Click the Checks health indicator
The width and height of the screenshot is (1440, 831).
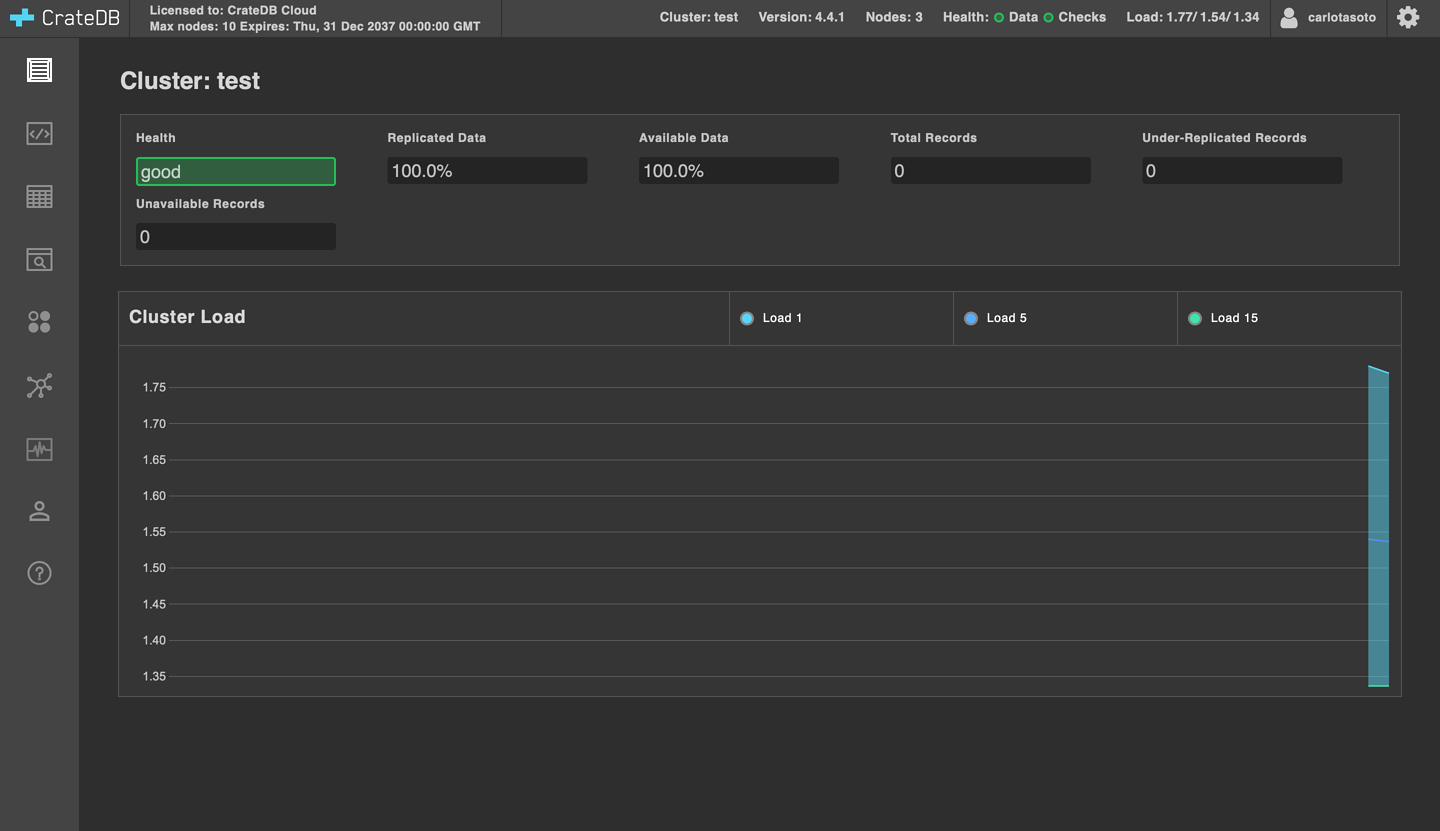tap(1074, 17)
